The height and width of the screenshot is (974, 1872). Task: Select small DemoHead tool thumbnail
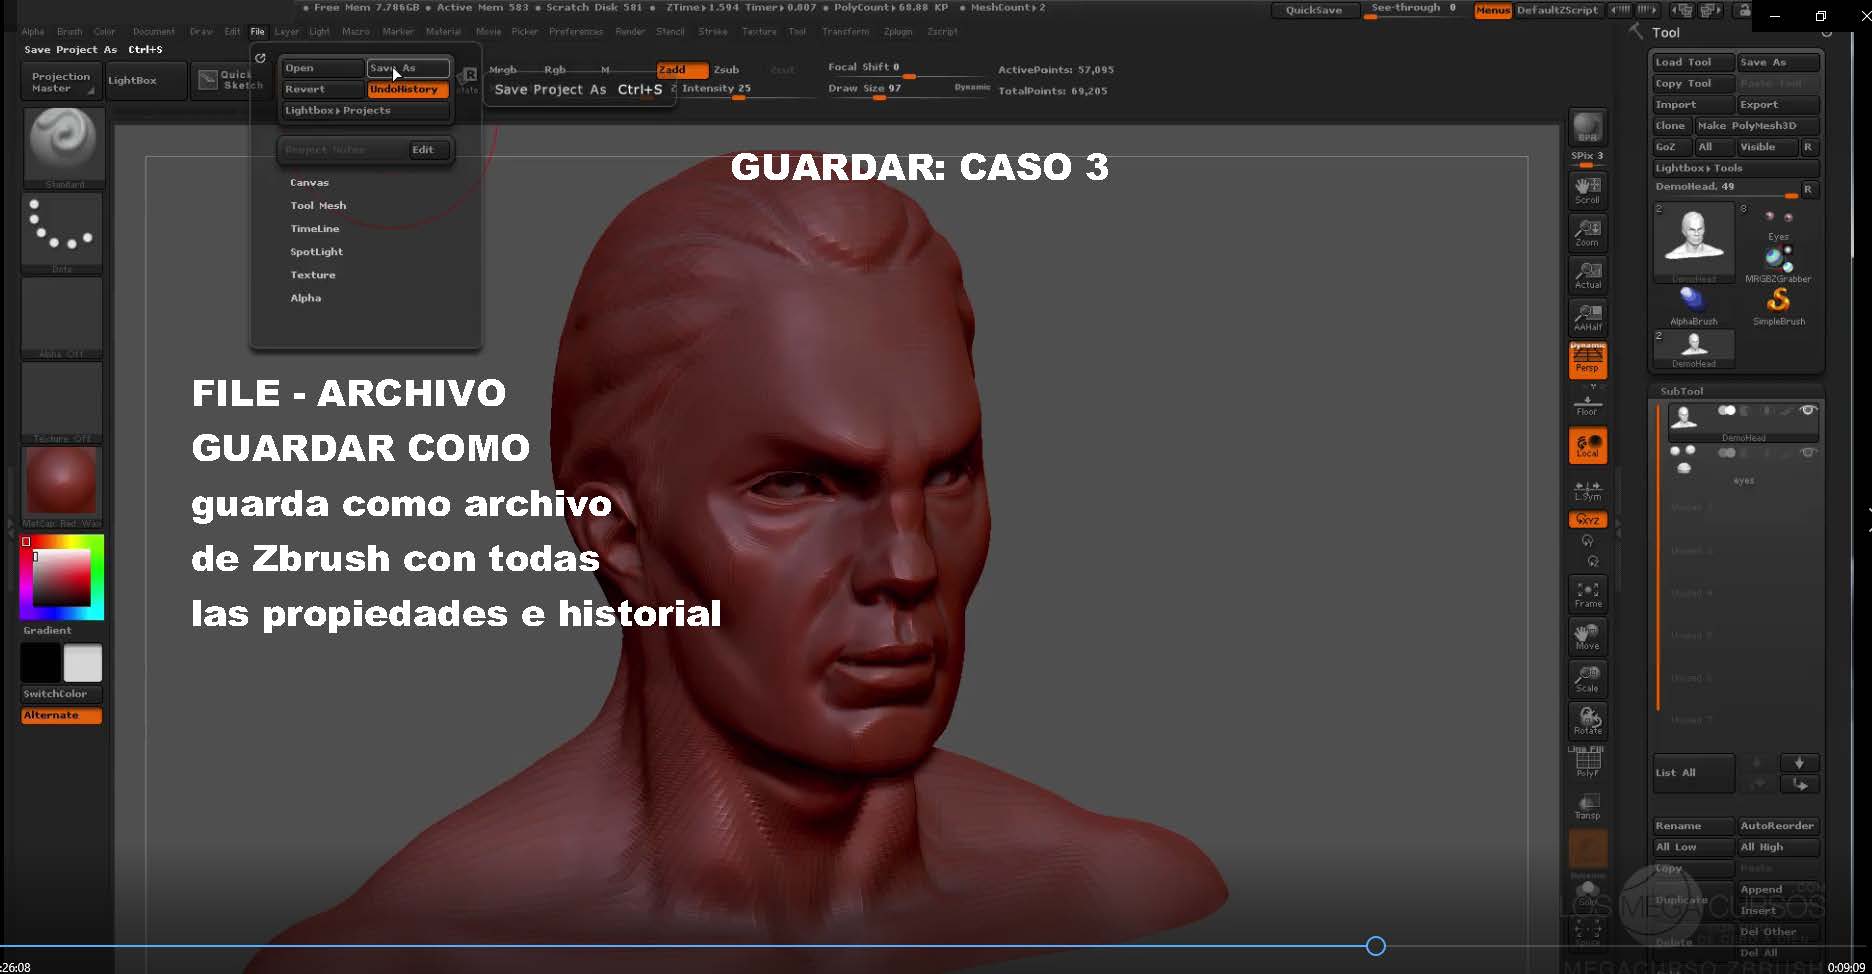(x=1693, y=349)
